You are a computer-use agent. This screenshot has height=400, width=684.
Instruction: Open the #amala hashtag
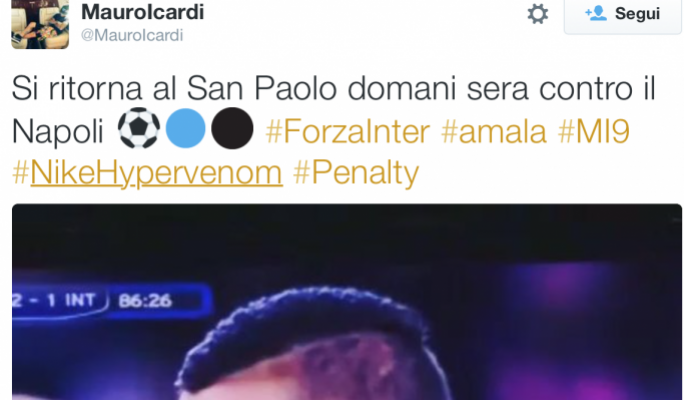click(x=494, y=131)
